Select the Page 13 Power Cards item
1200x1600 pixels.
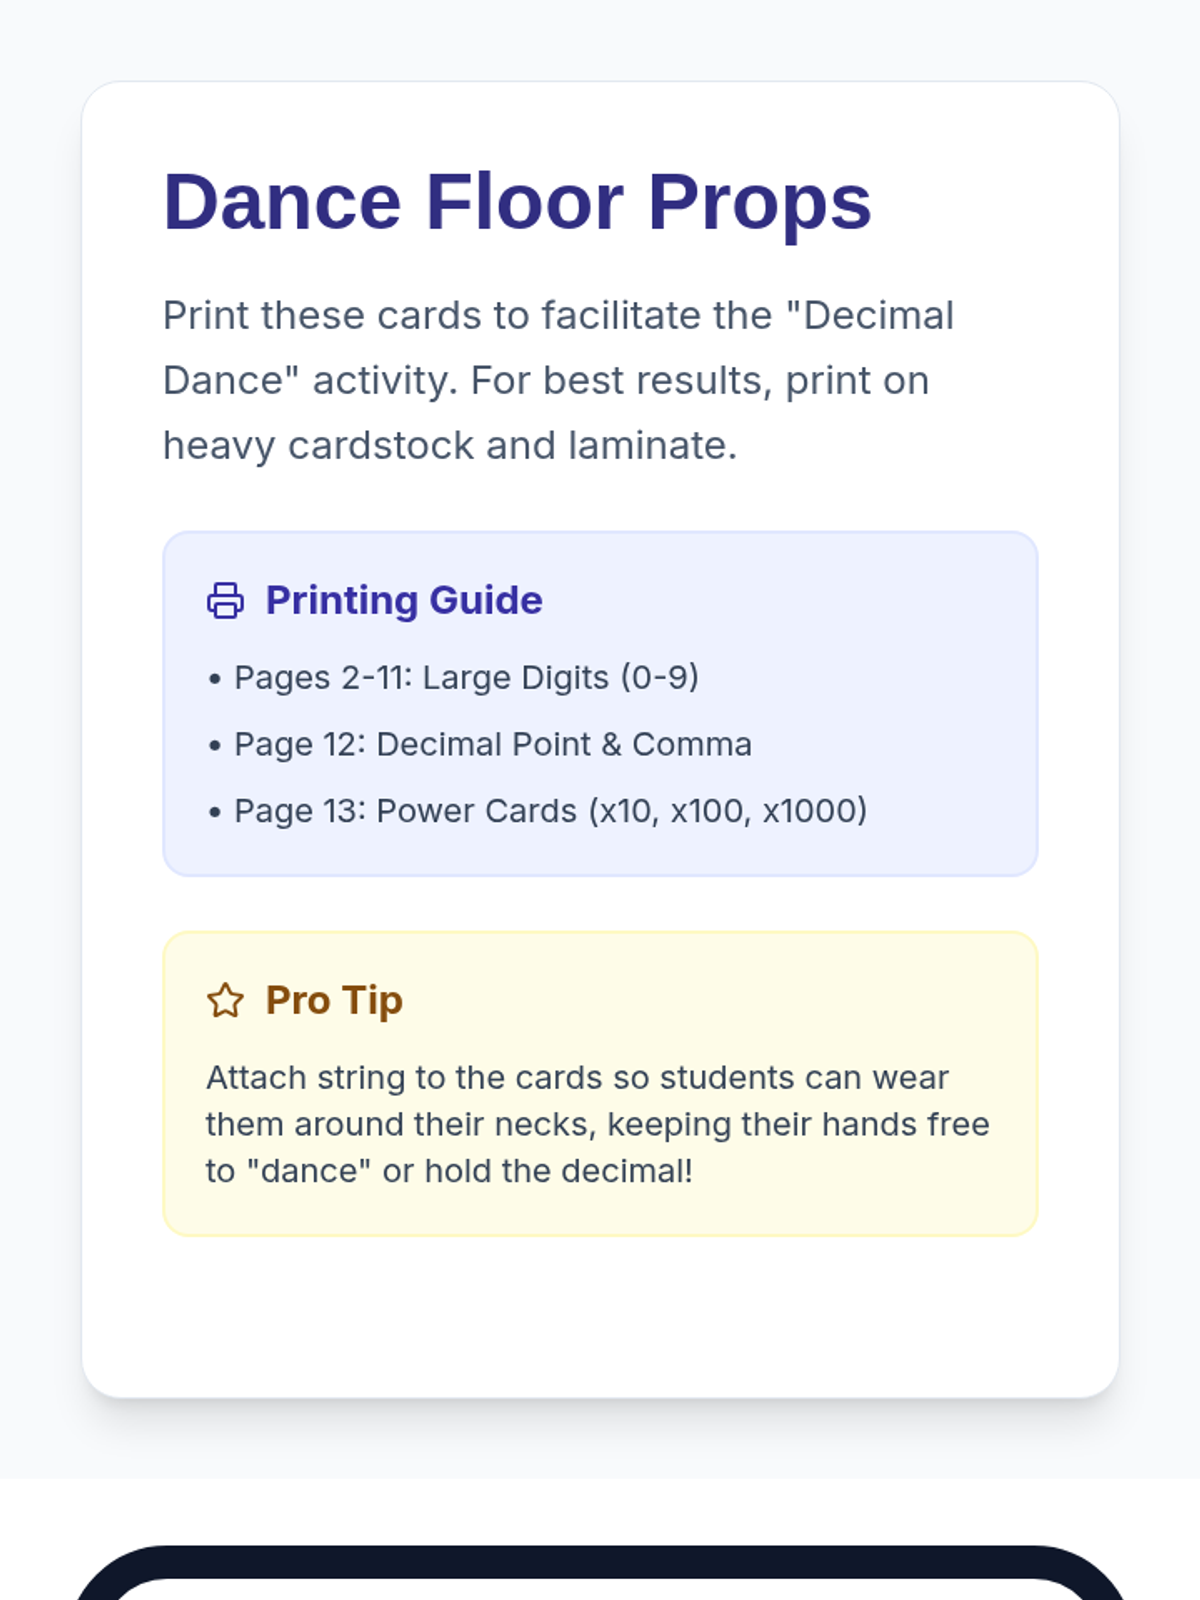point(551,811)
